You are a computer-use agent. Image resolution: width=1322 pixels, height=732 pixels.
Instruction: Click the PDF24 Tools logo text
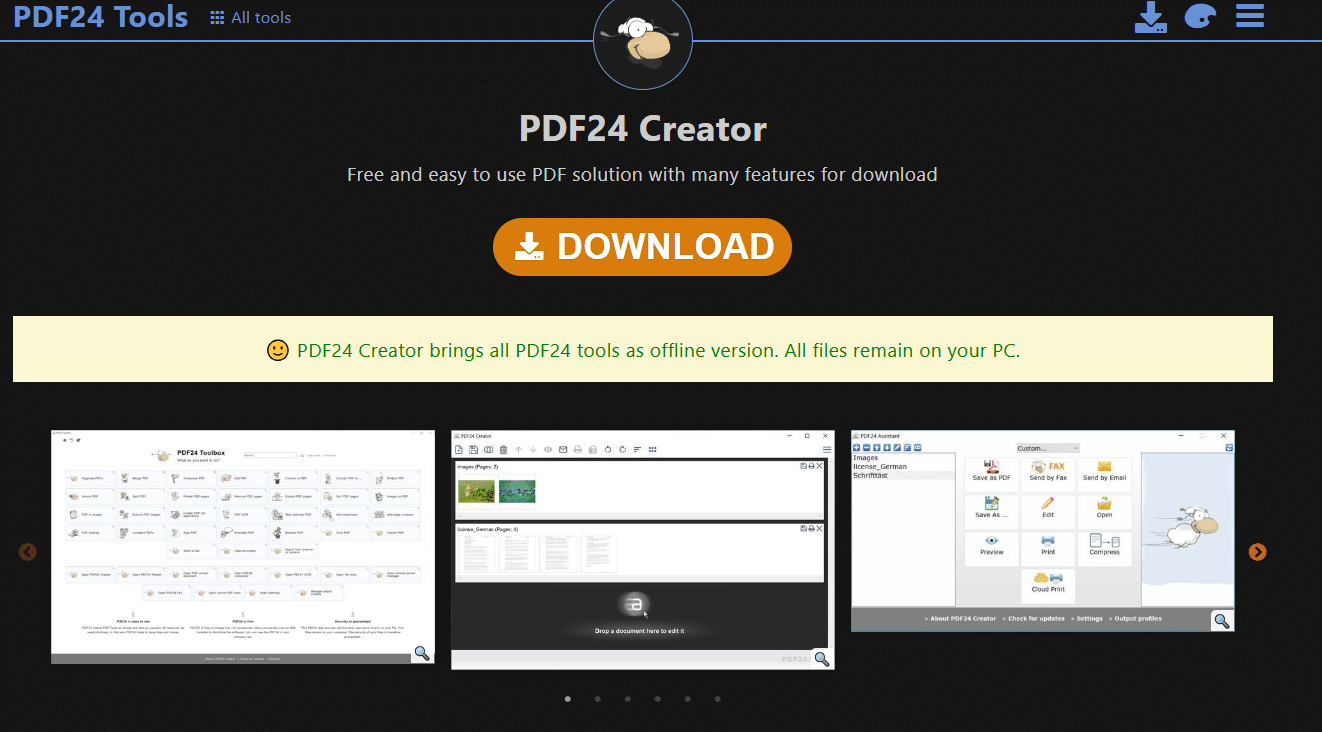pos(100,17)
